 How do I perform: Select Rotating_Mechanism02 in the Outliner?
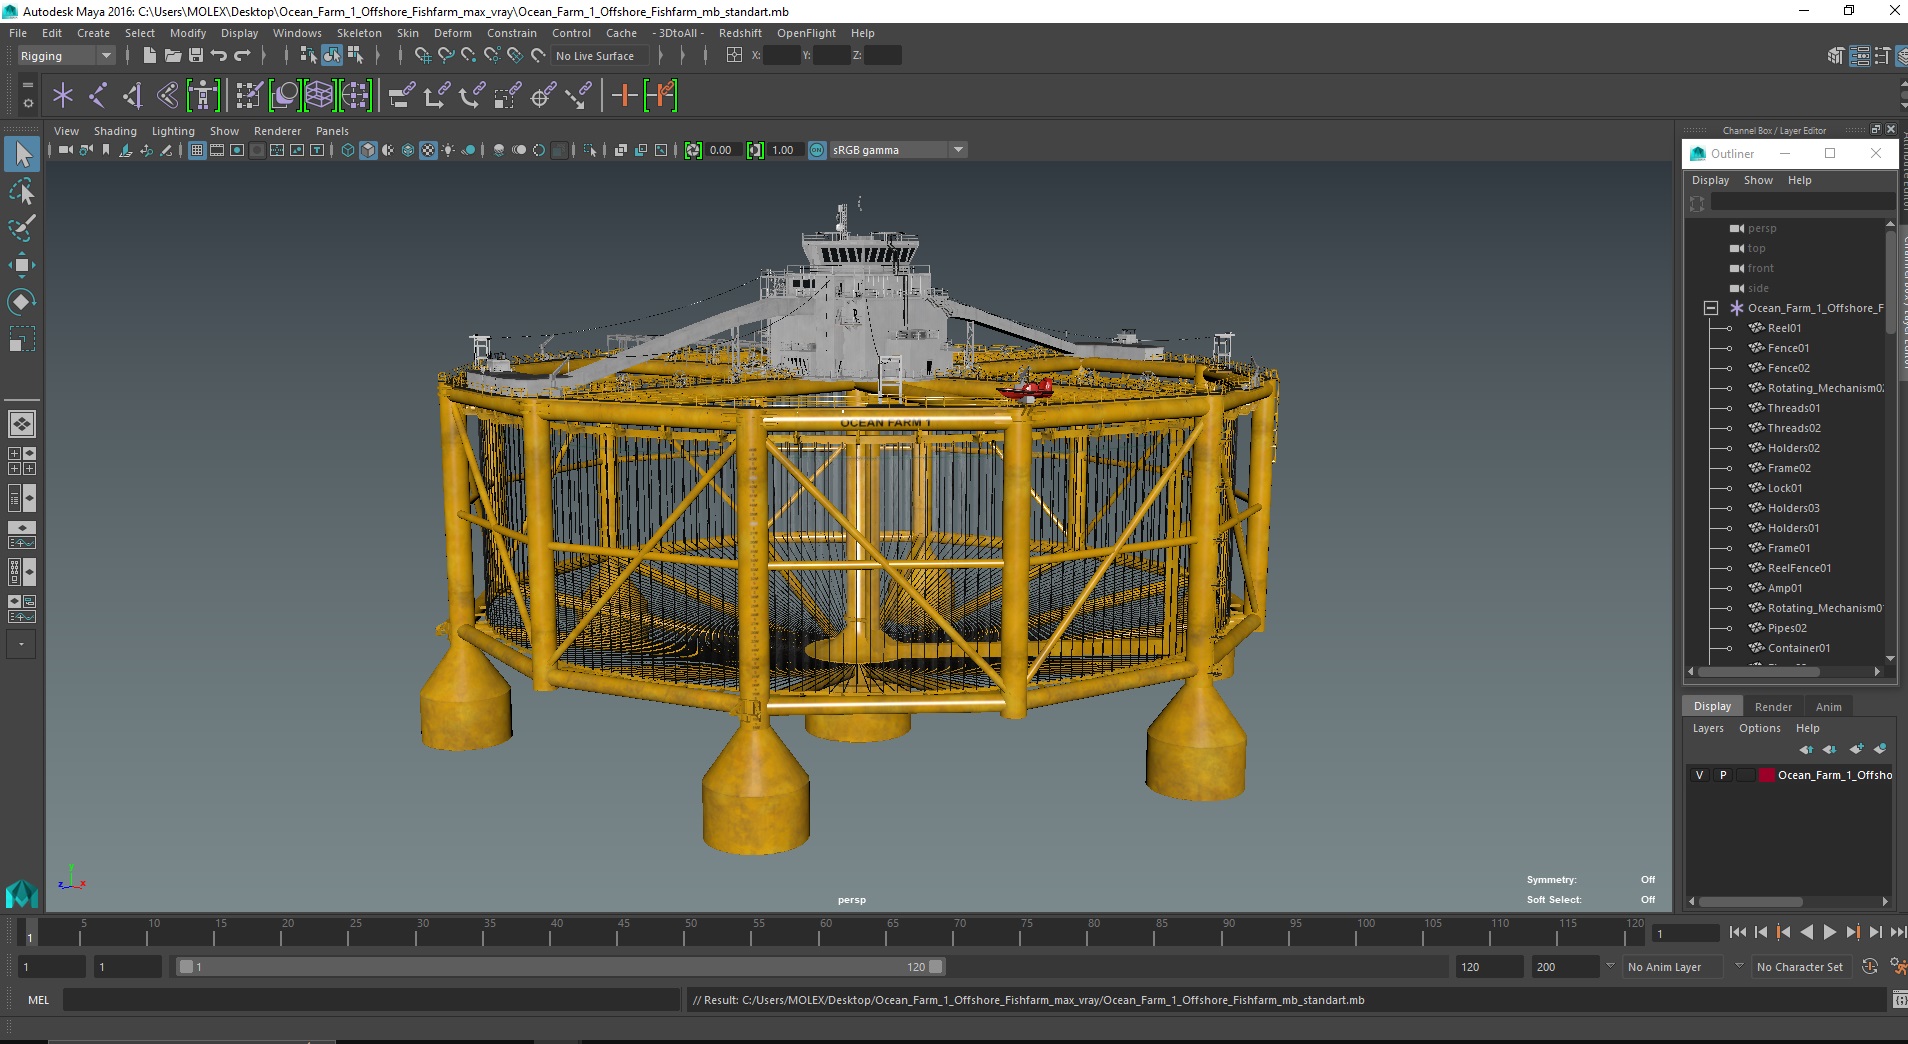[1825, 388]
